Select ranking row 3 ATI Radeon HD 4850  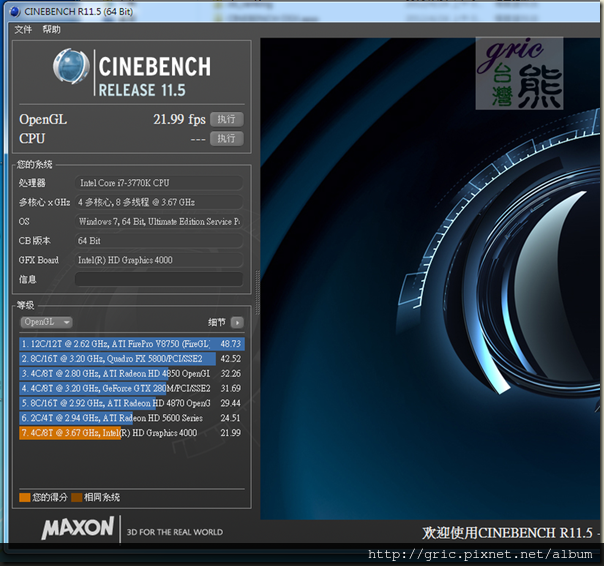point(132,373)
